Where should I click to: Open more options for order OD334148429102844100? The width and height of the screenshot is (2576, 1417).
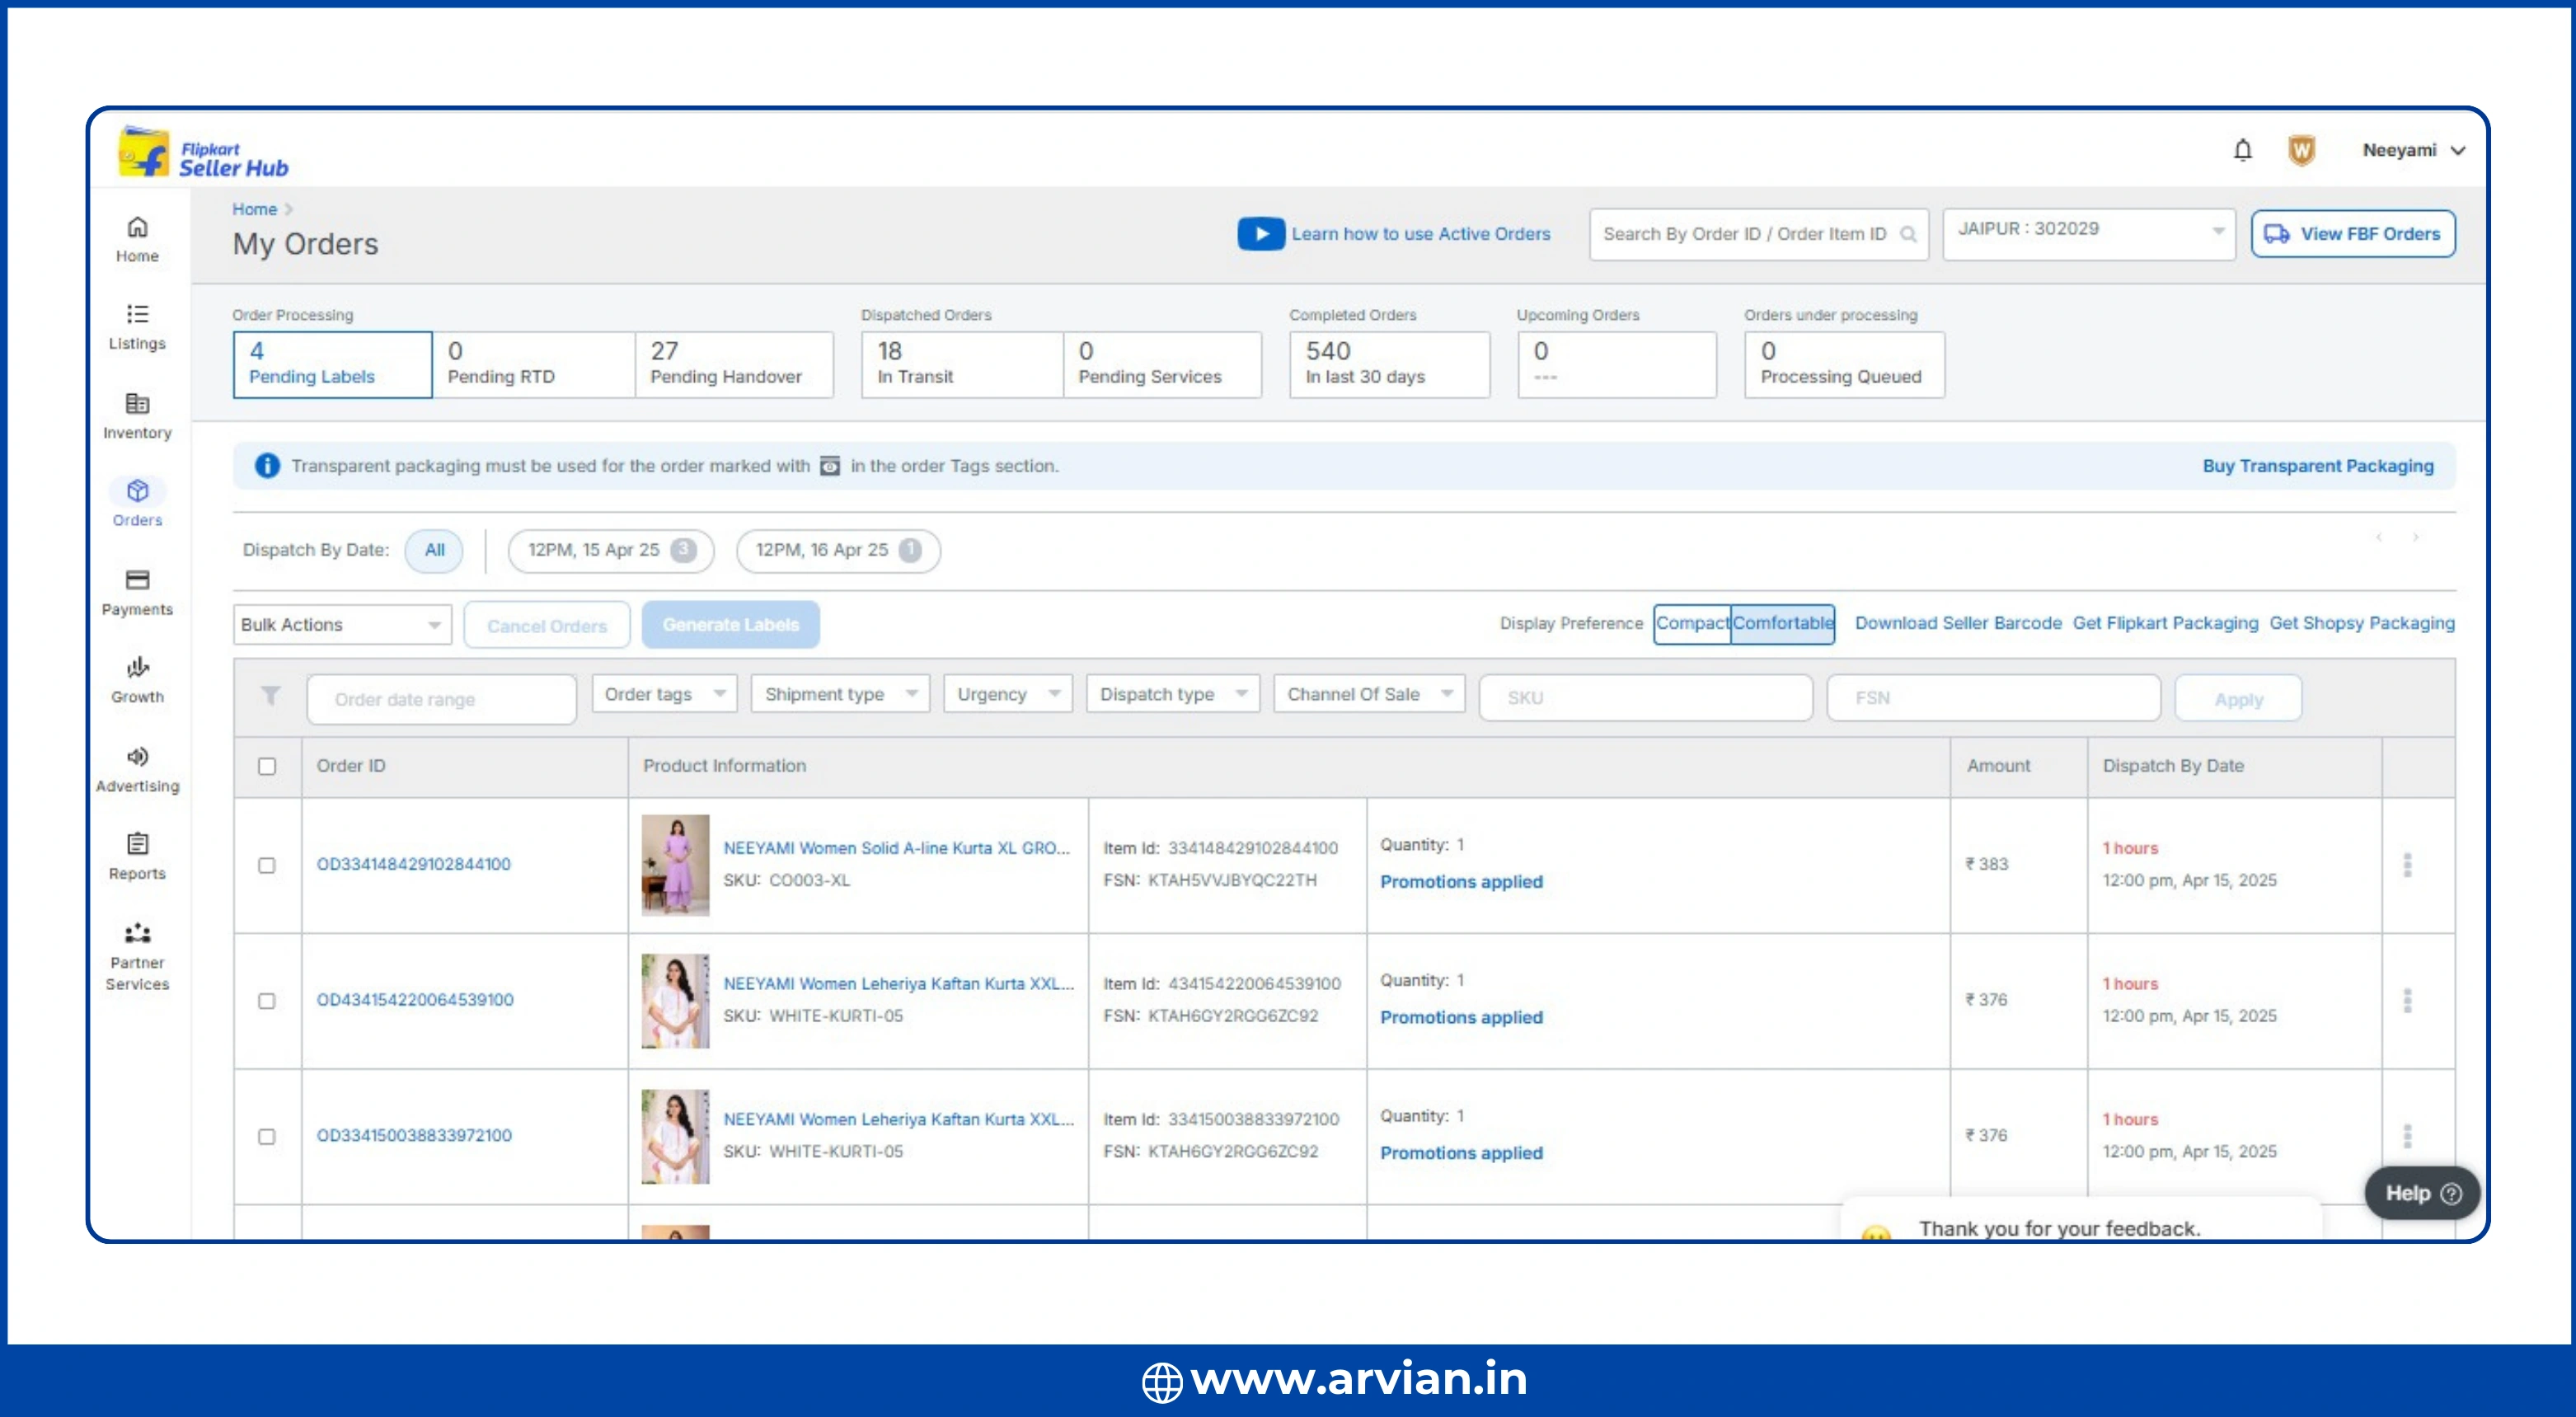point(2407,864)
